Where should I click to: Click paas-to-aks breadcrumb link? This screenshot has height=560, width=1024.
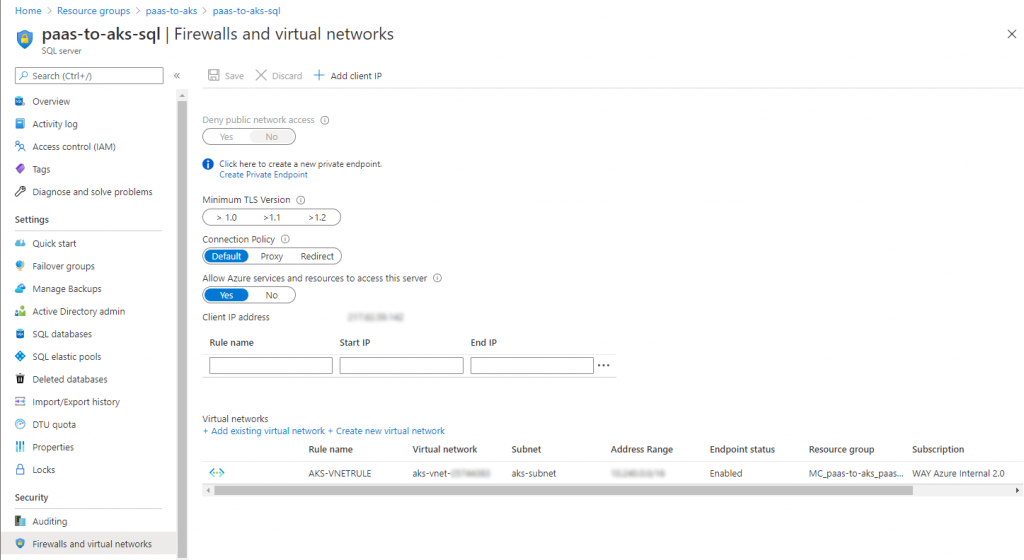(x=171, y=10)
